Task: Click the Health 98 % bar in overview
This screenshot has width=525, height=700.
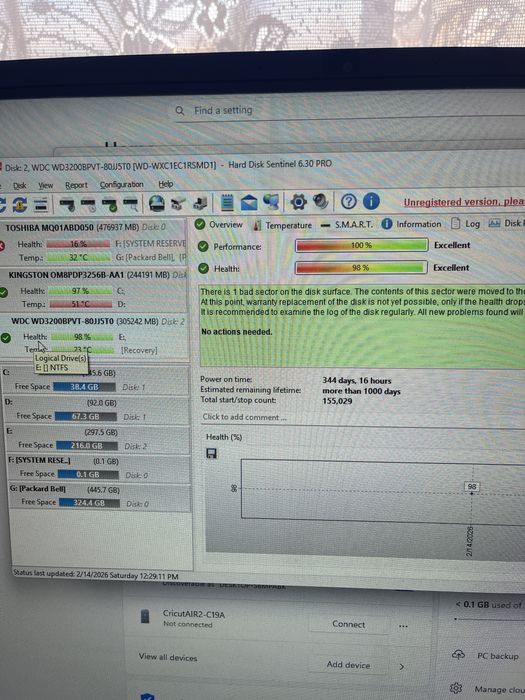Action: (362, 267)
